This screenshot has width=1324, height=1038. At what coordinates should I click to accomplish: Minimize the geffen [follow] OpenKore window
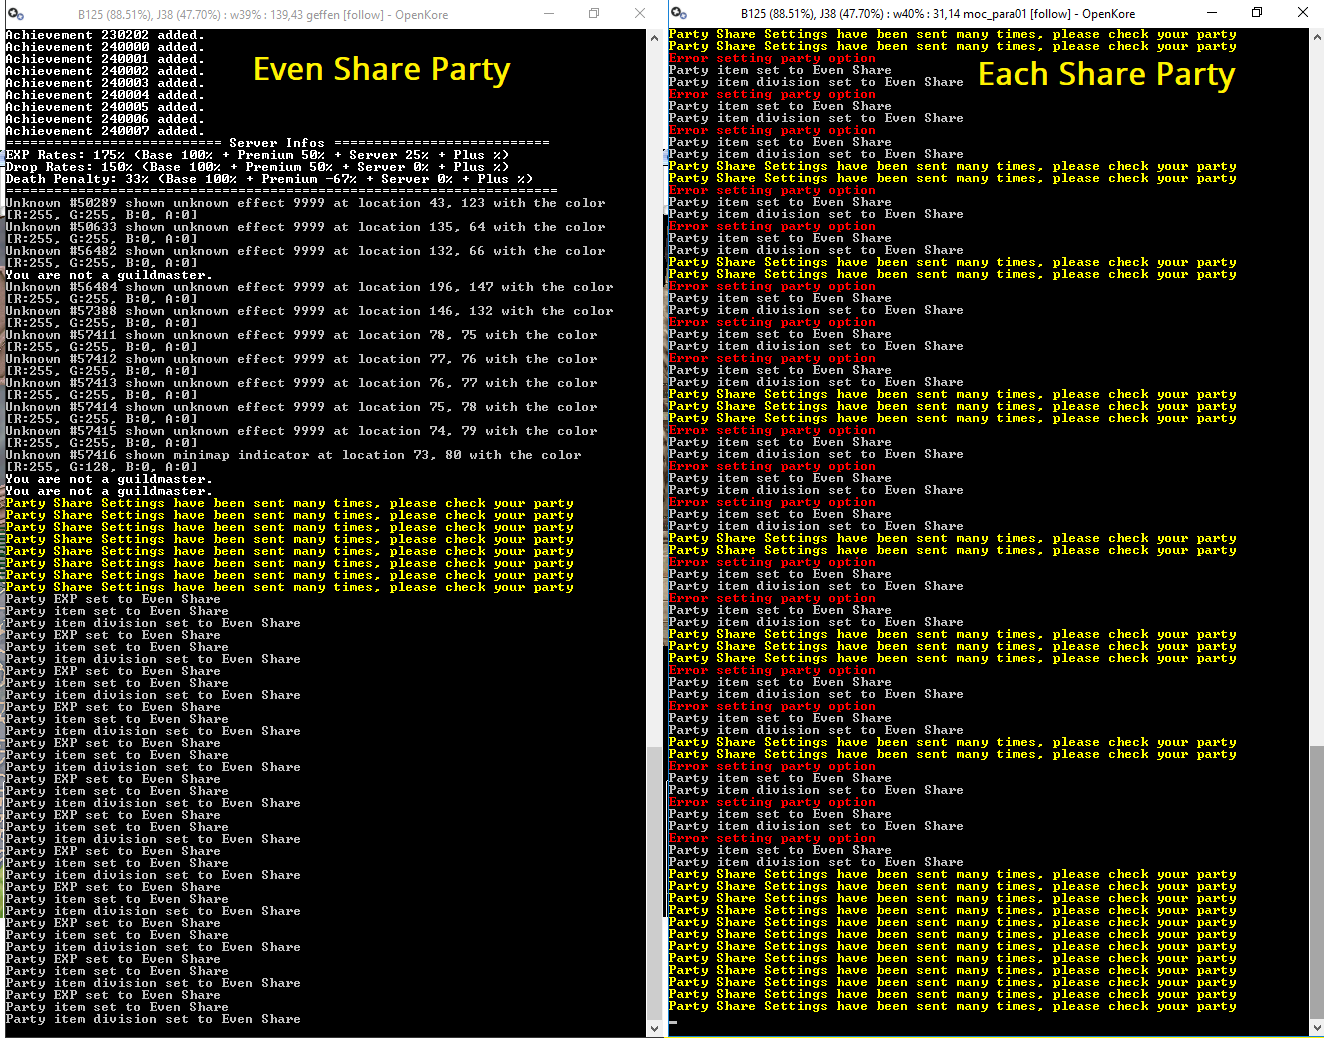(x=547, y=13)
